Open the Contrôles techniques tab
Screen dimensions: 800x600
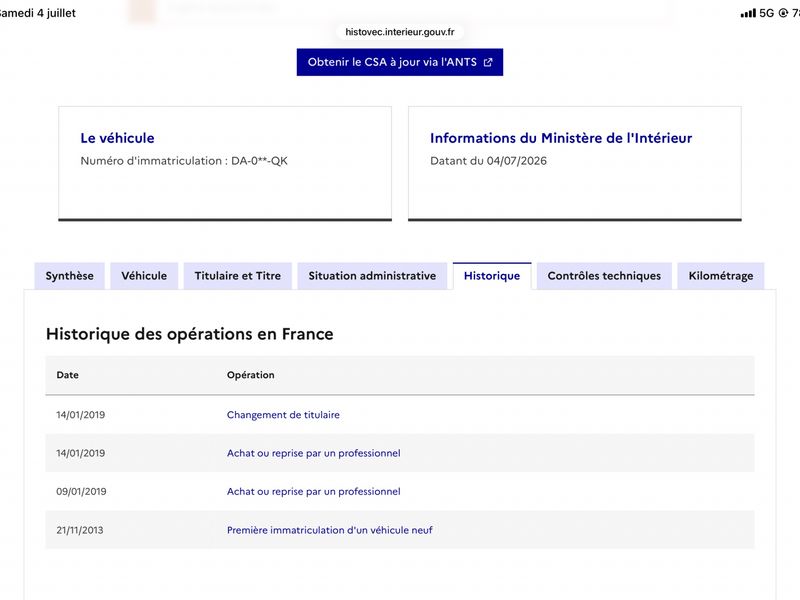coord(604,276)
